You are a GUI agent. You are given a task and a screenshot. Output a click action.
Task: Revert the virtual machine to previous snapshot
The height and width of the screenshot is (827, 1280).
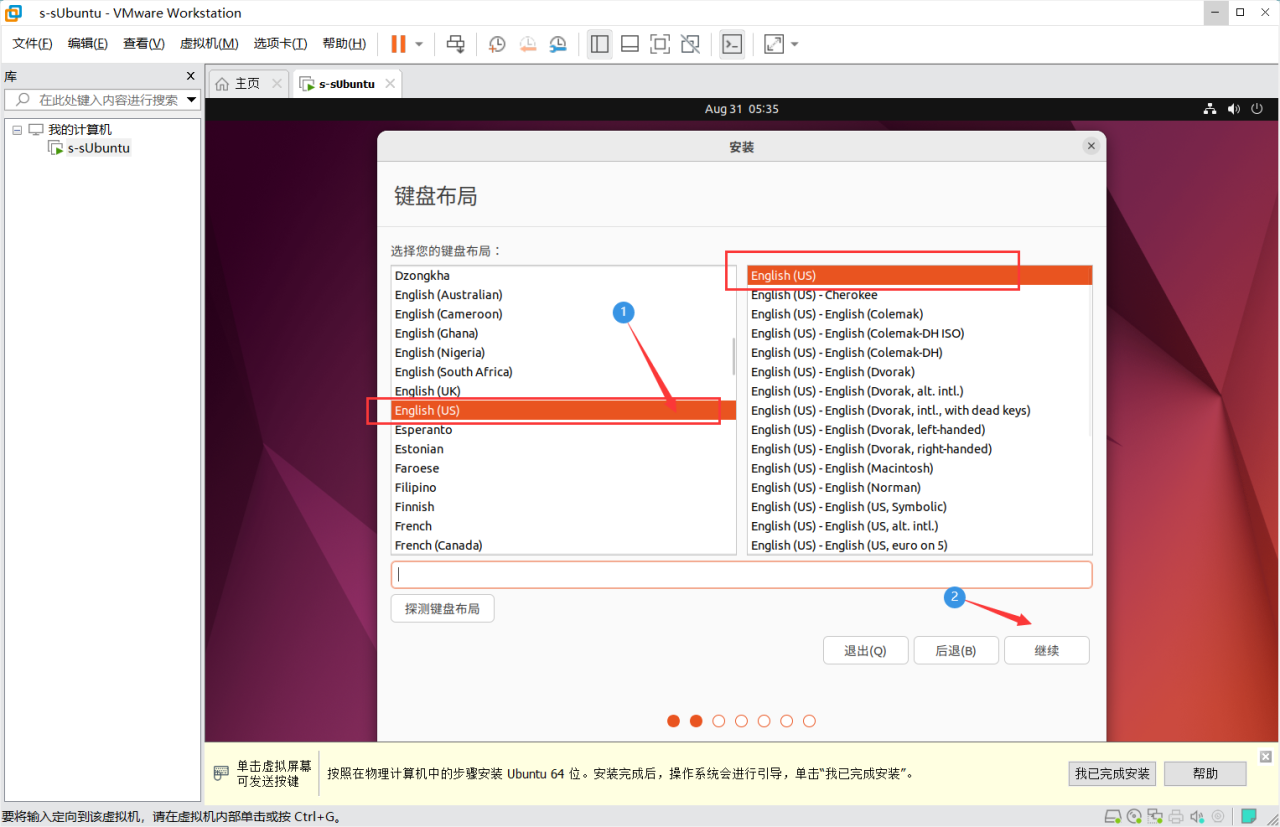click(x=527, y=44)
